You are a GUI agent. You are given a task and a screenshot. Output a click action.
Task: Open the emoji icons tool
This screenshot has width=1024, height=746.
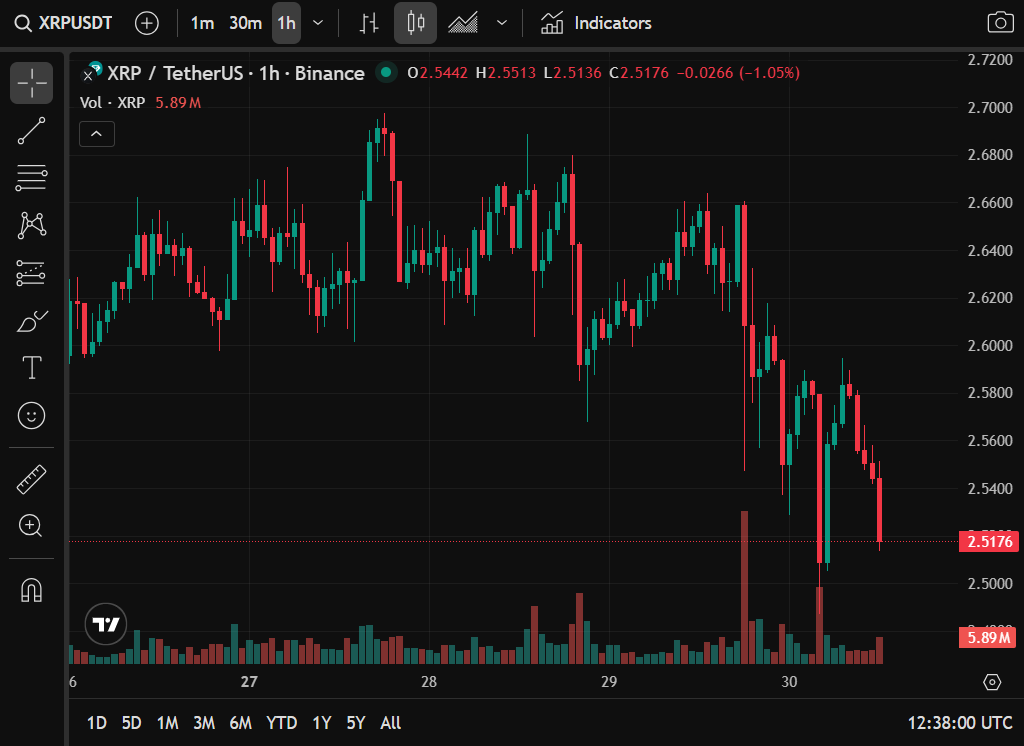[x=31, y=415]
